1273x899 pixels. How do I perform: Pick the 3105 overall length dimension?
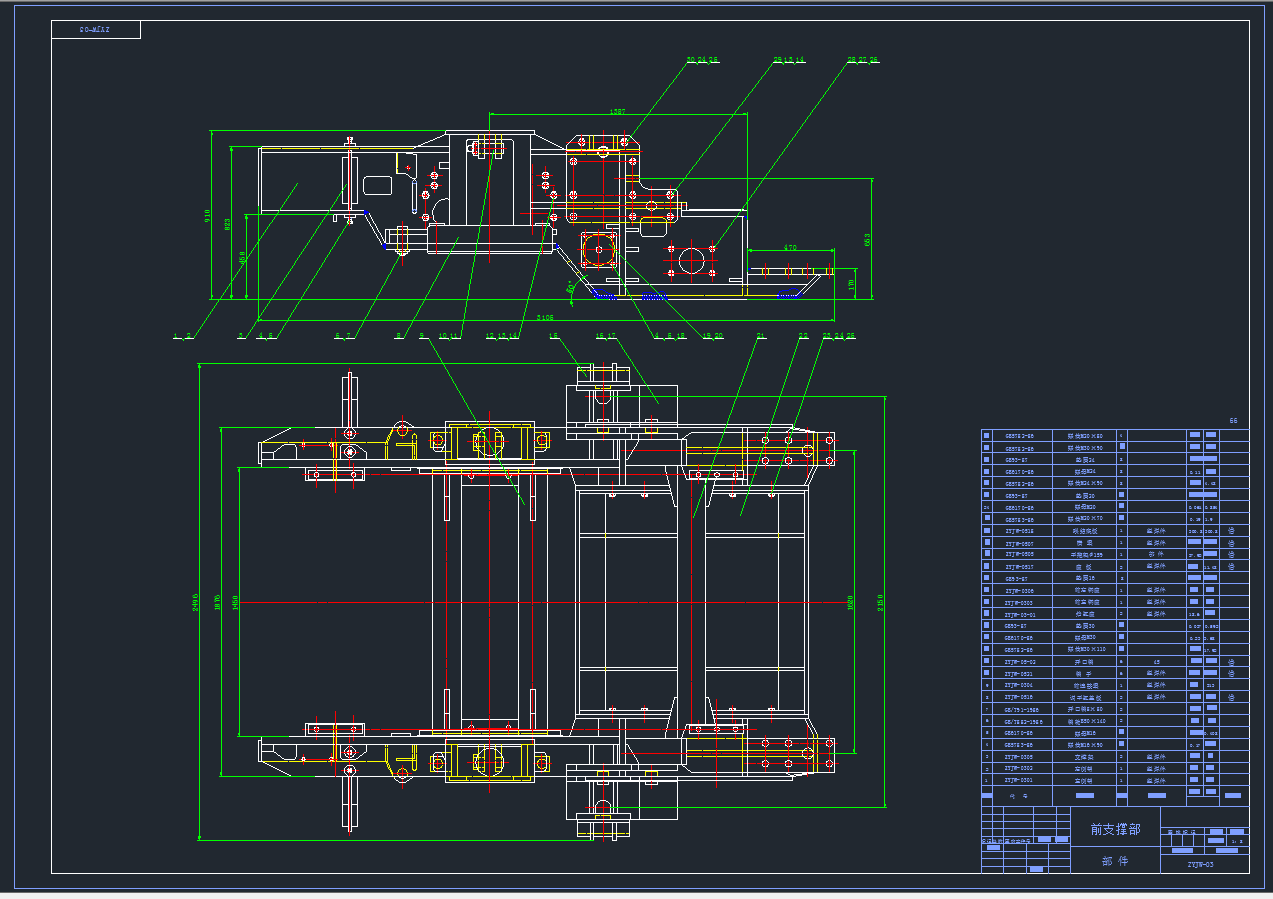tap(545, 317)
